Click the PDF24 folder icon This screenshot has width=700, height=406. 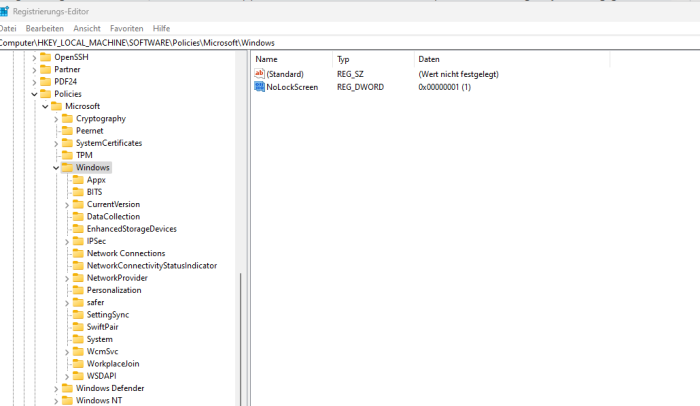(x=46, y=81)
